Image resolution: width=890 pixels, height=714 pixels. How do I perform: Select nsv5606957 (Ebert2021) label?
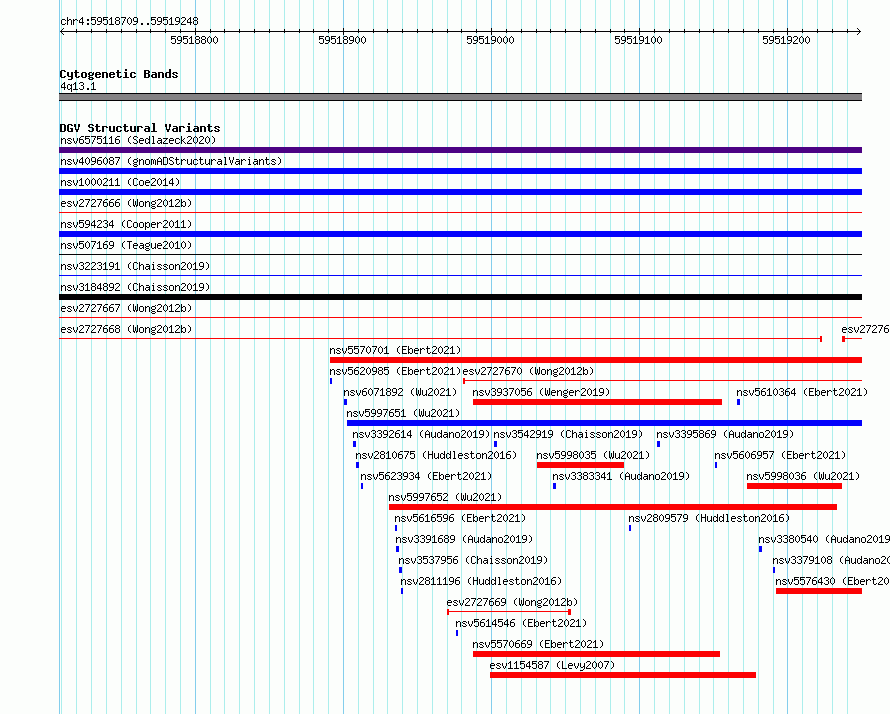[780, 455]
